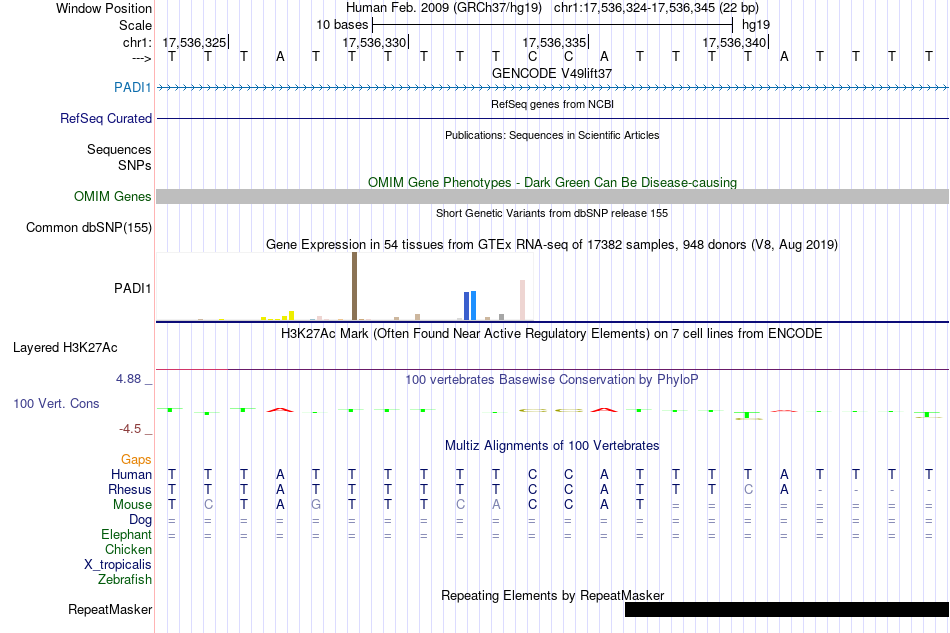
Task: Select the black RepeatMasker element bar
Action: 786,609
